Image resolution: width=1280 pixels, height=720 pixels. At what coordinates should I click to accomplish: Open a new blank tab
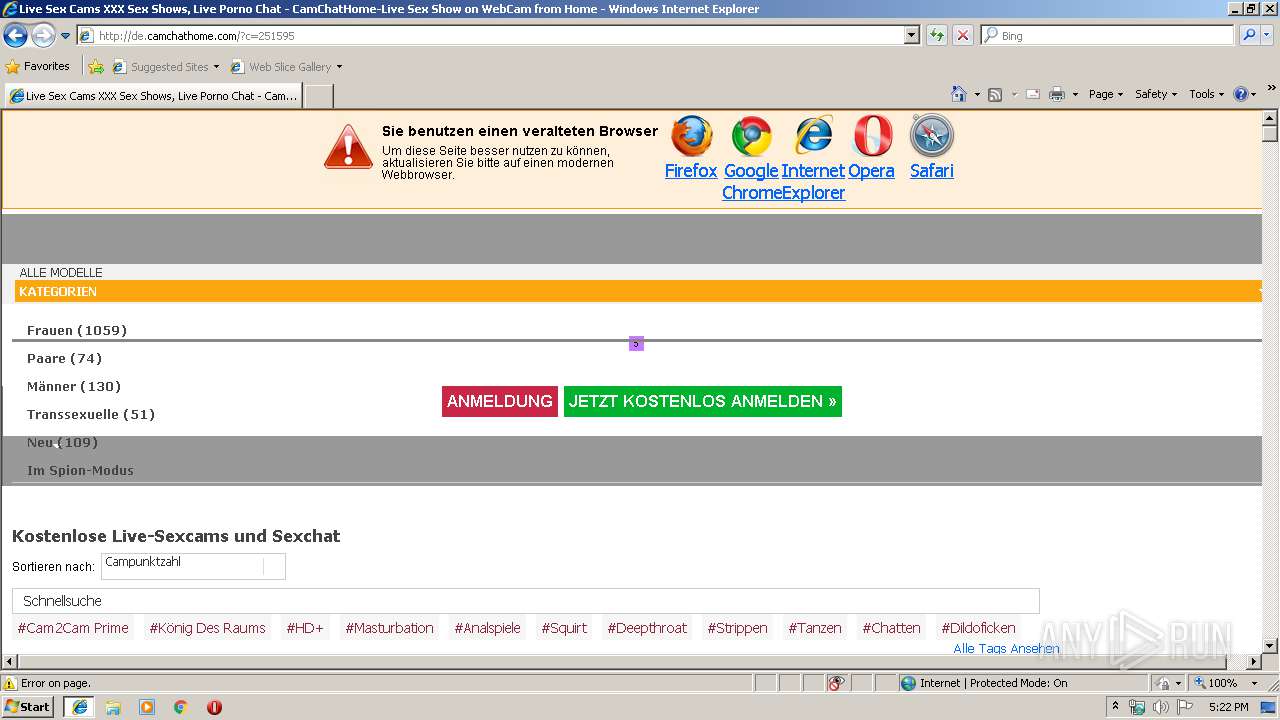click(318, 96)
